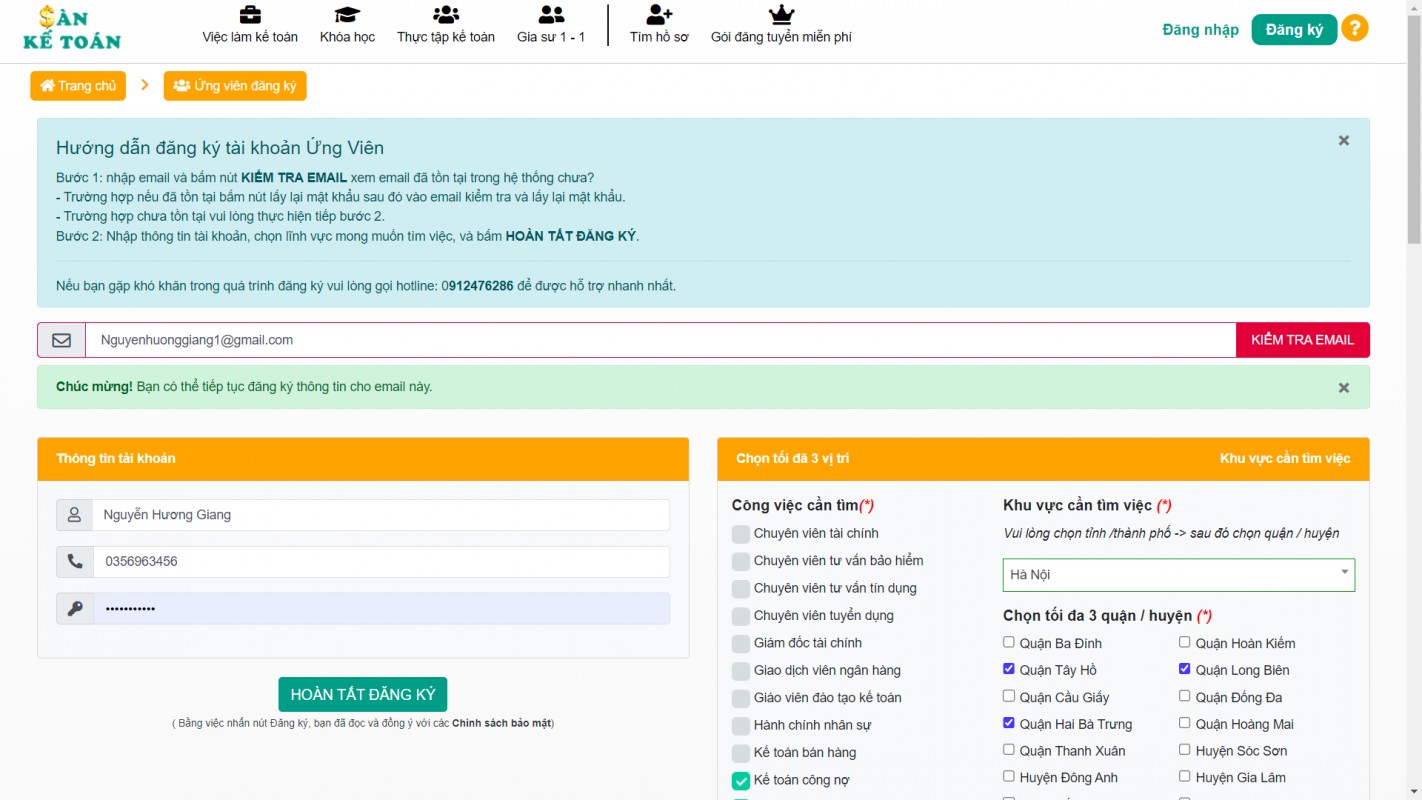1422x800 pixels.
Task: Open Thực tập kế toán group icon
Action: 446,15
